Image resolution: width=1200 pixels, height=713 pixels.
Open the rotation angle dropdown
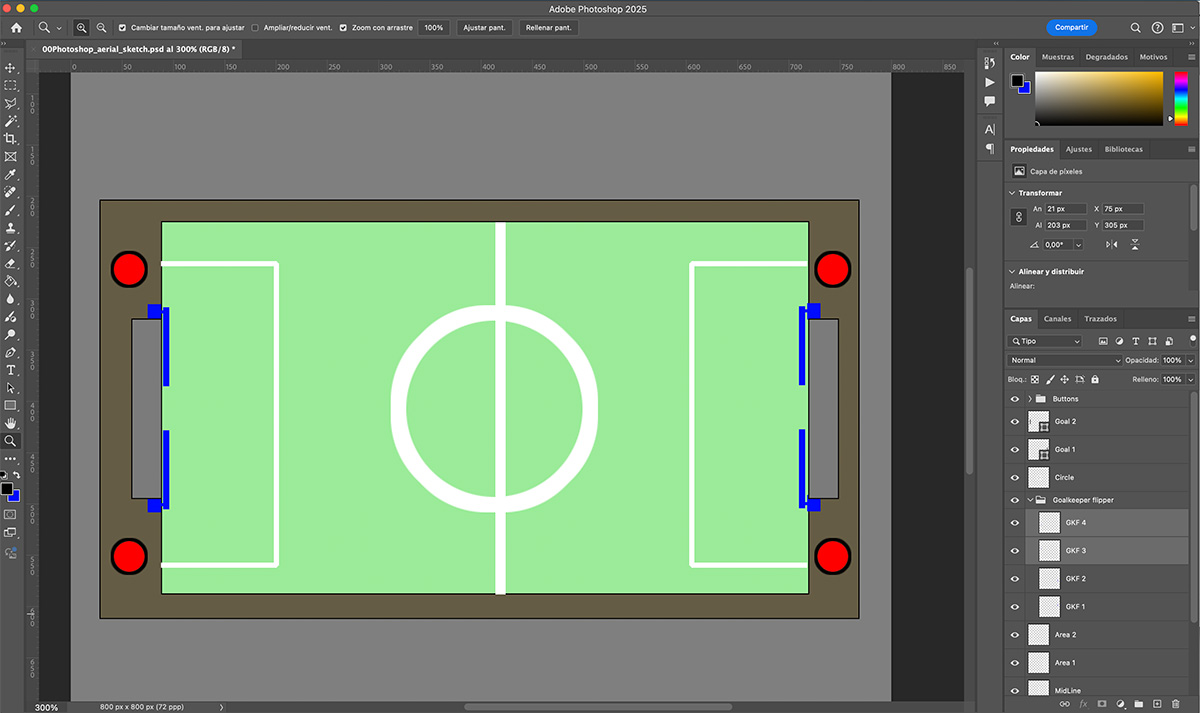coord(1078,245)
